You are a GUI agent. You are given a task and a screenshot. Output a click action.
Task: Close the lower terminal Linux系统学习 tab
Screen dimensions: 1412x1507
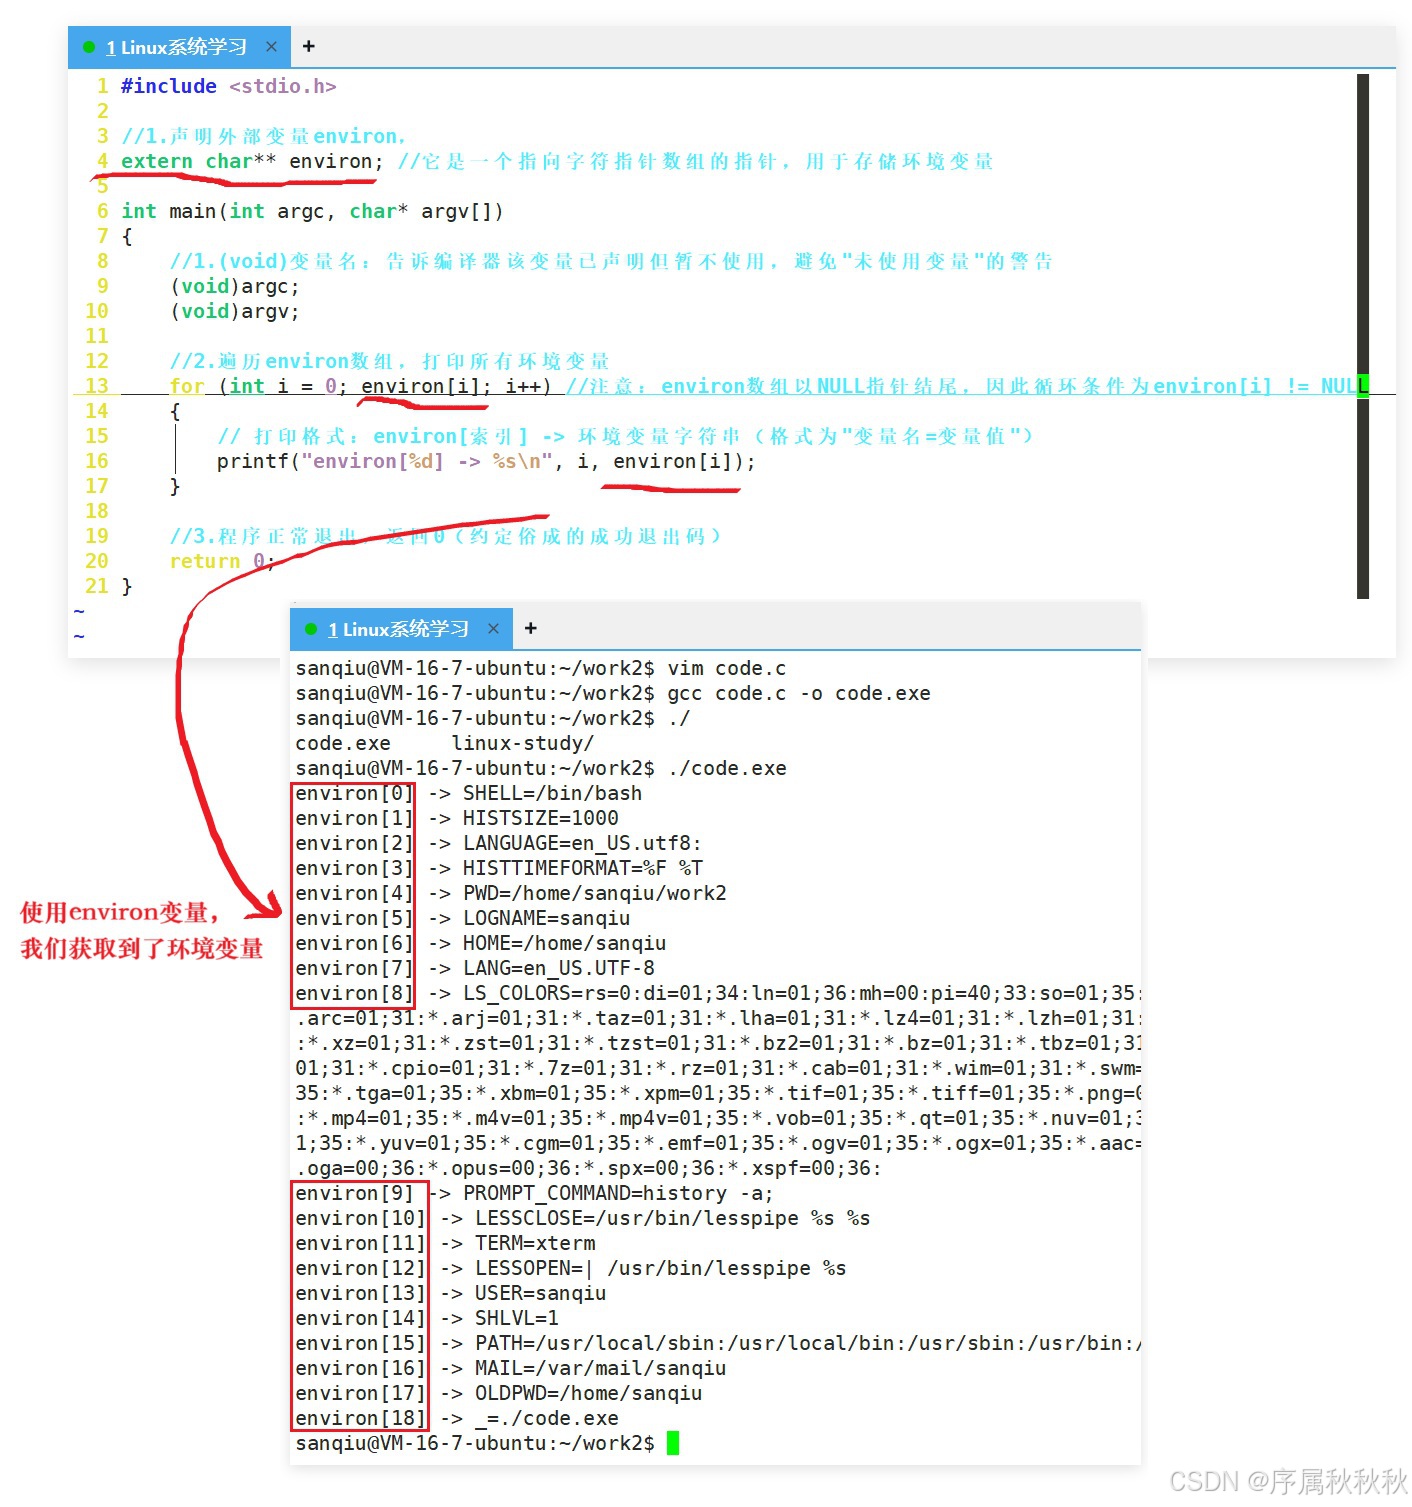(x=493, y=629)
